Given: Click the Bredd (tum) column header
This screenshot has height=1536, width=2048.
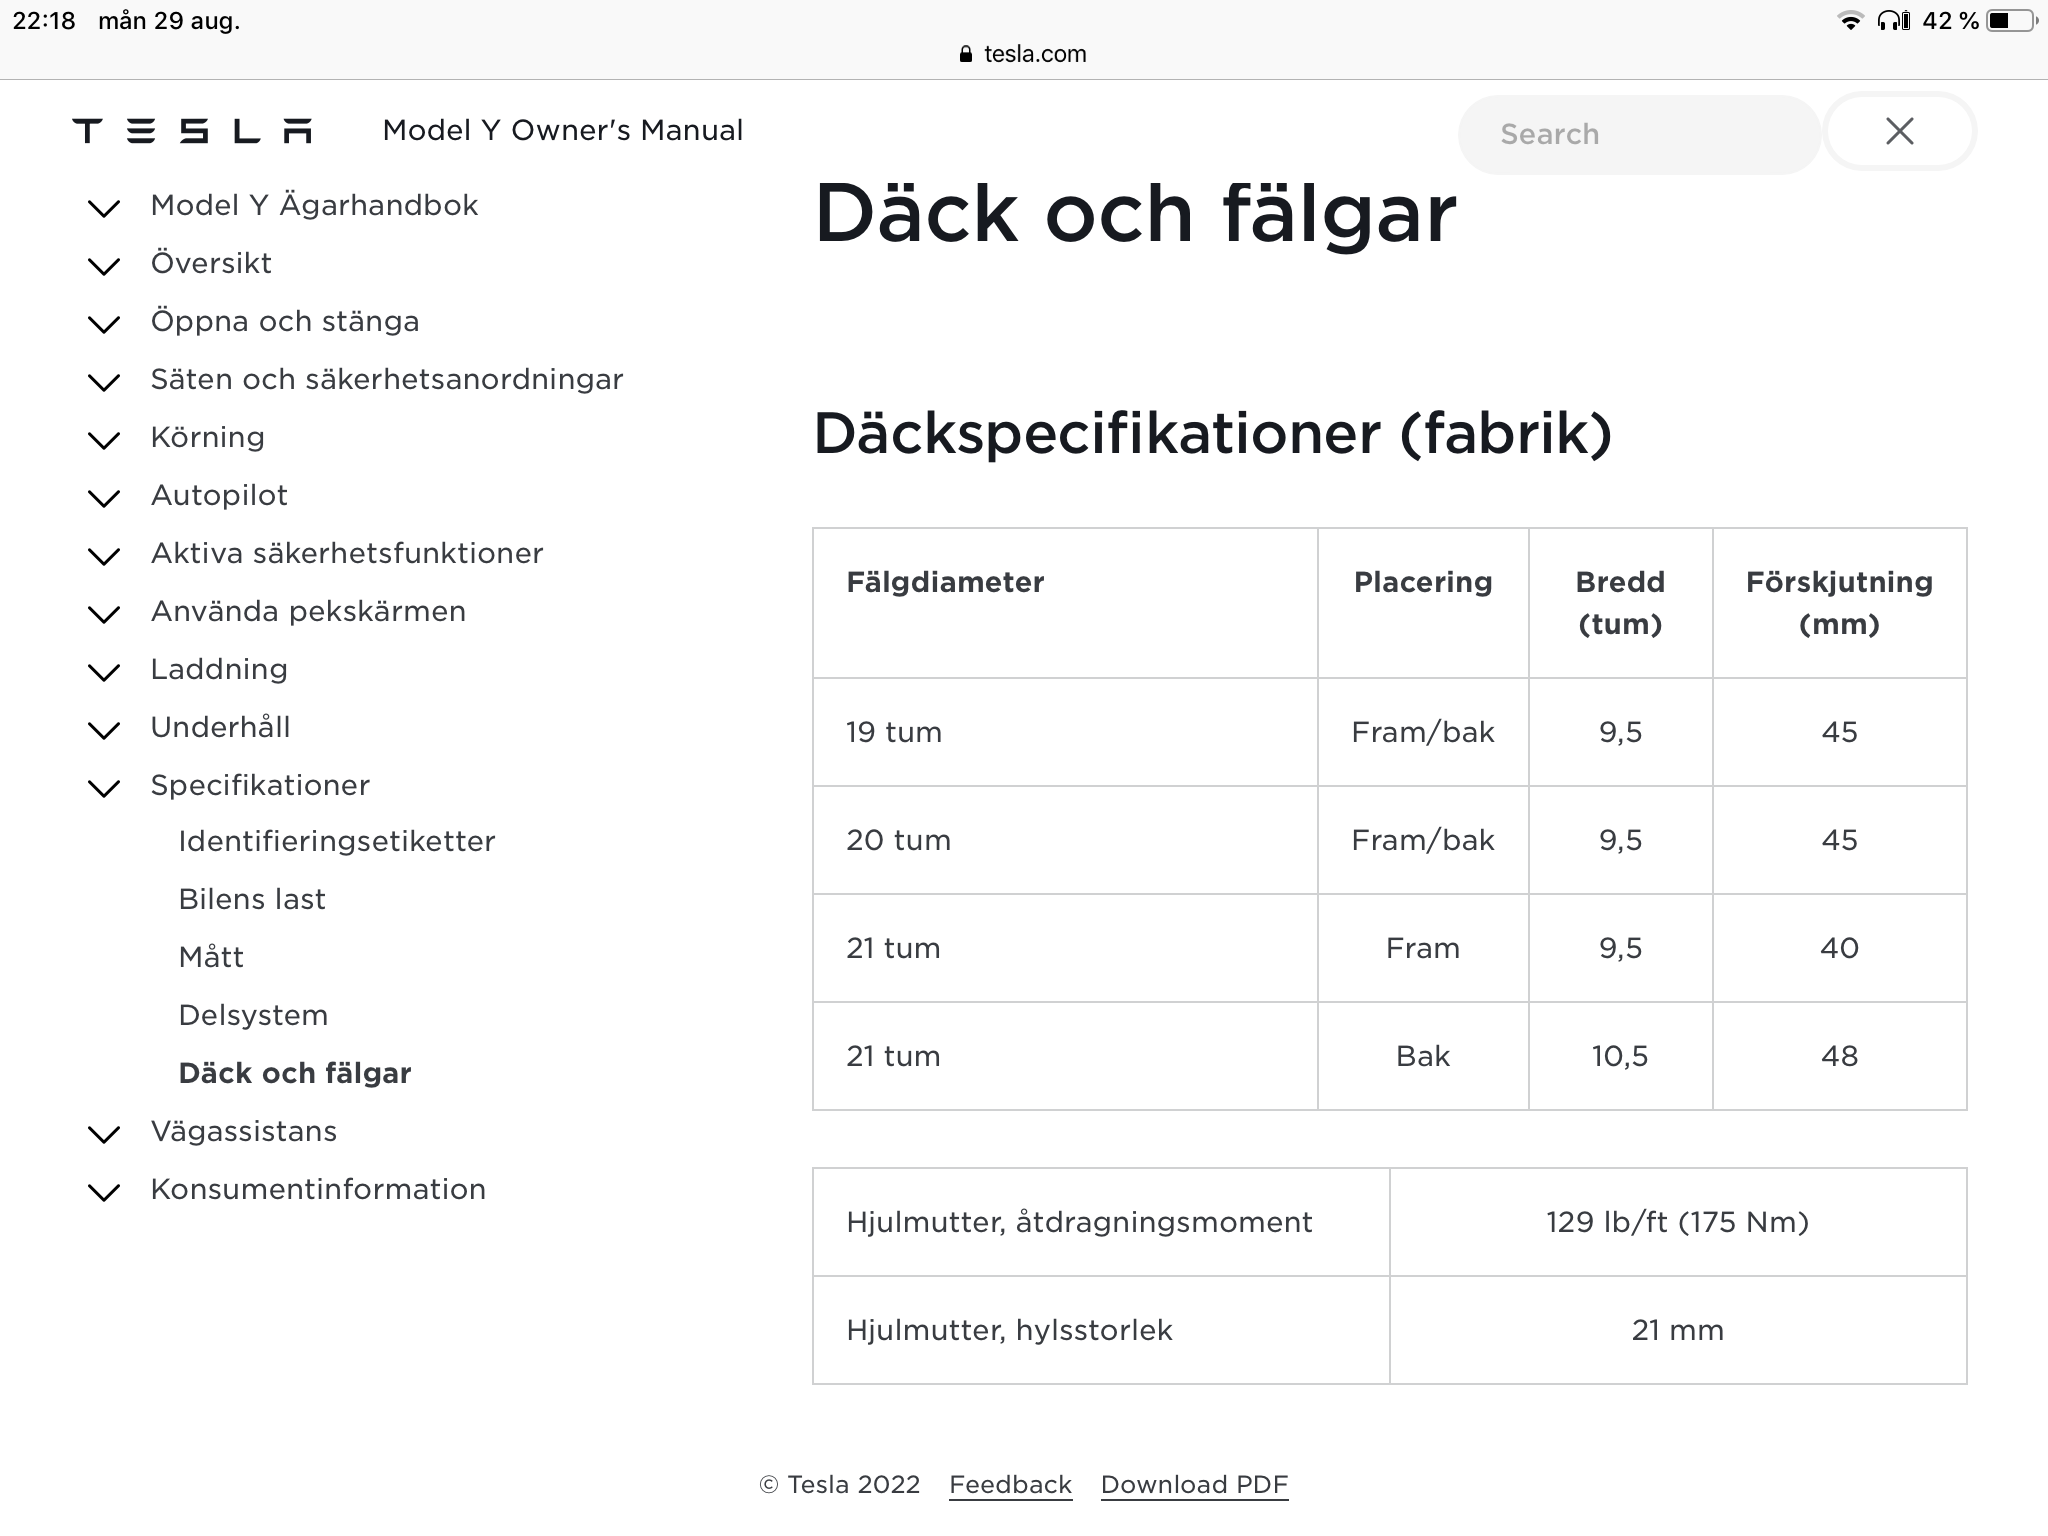Looking at the screenshot, I should coord(1620,603).
